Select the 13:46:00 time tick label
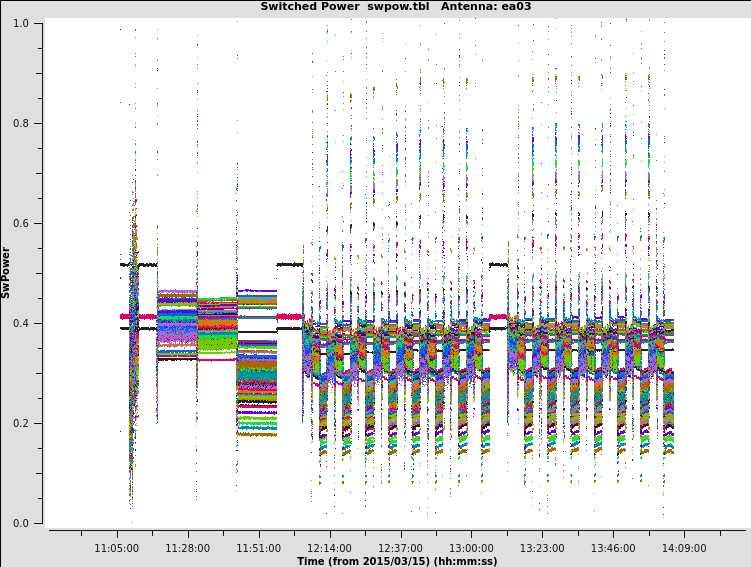This screenshot has width=751, height=567. coord(613,548)
